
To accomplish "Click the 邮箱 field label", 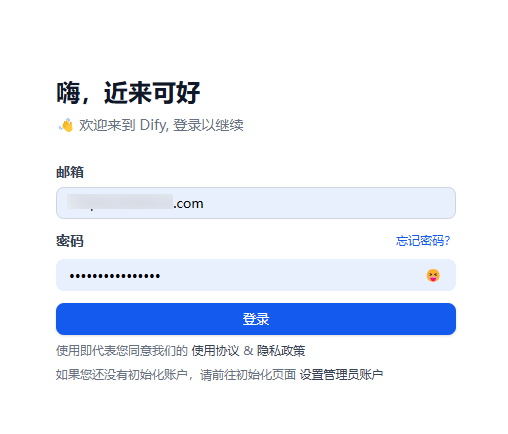I will [70, 172].
